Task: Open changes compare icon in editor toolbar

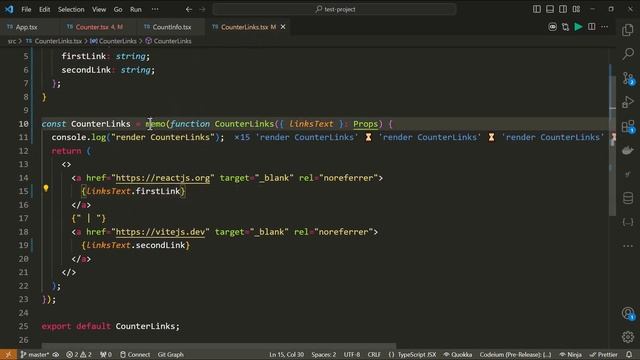Action: pyautogui.click(x=565, y=27)
